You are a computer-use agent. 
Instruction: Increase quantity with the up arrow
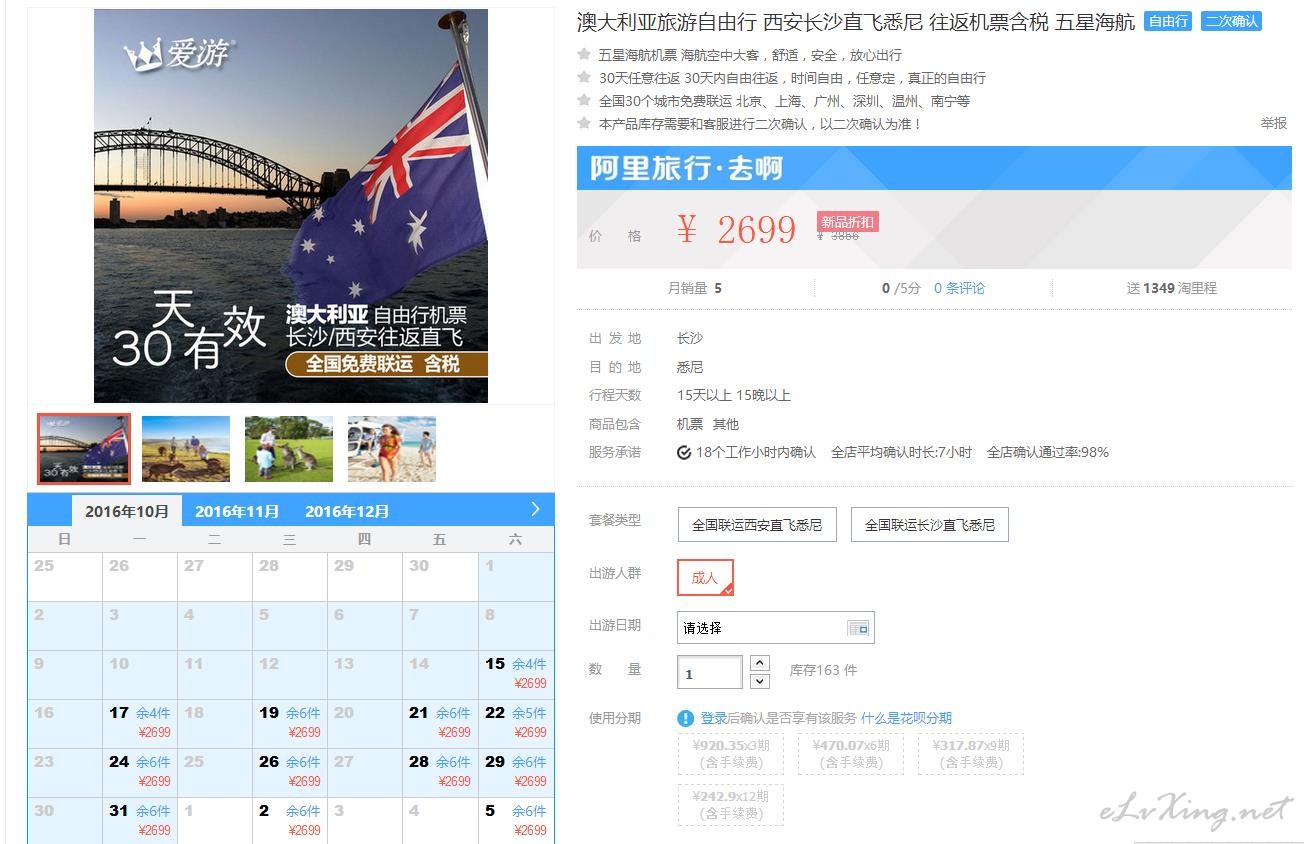pos(760,663)
